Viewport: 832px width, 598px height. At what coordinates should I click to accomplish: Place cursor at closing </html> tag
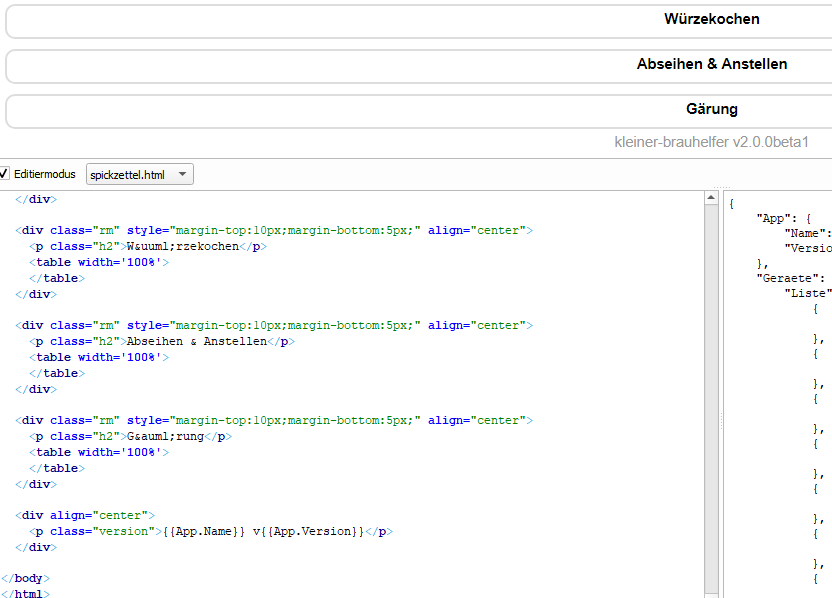click(x=25, y=594)
